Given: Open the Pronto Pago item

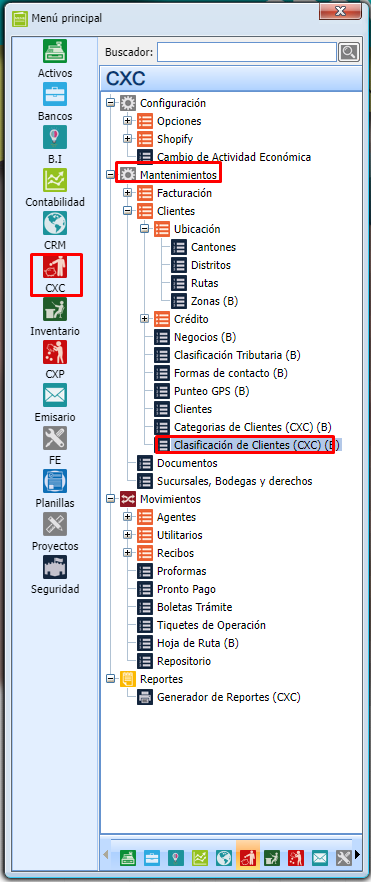Looking at the screenshot, I should pyautogui.click(x=186, y=589).
